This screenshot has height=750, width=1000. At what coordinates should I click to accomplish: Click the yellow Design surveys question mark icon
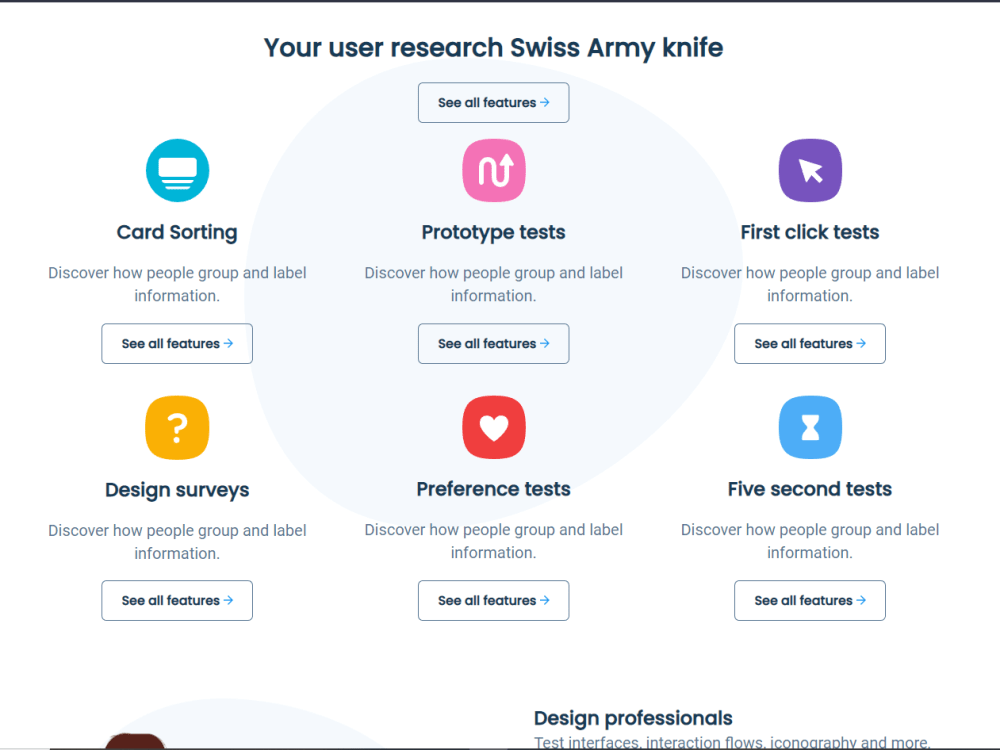[177, 428]
